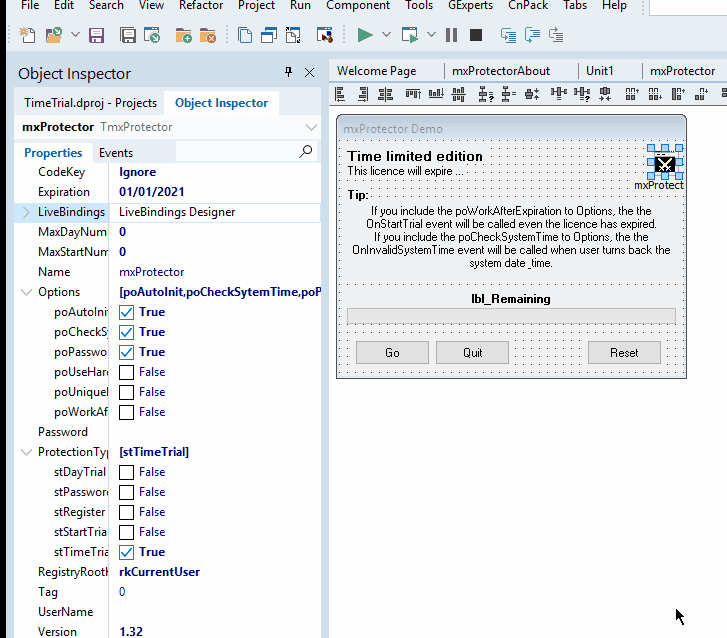
Task: Open the GExperts menu
Action: tap(470, 6)
